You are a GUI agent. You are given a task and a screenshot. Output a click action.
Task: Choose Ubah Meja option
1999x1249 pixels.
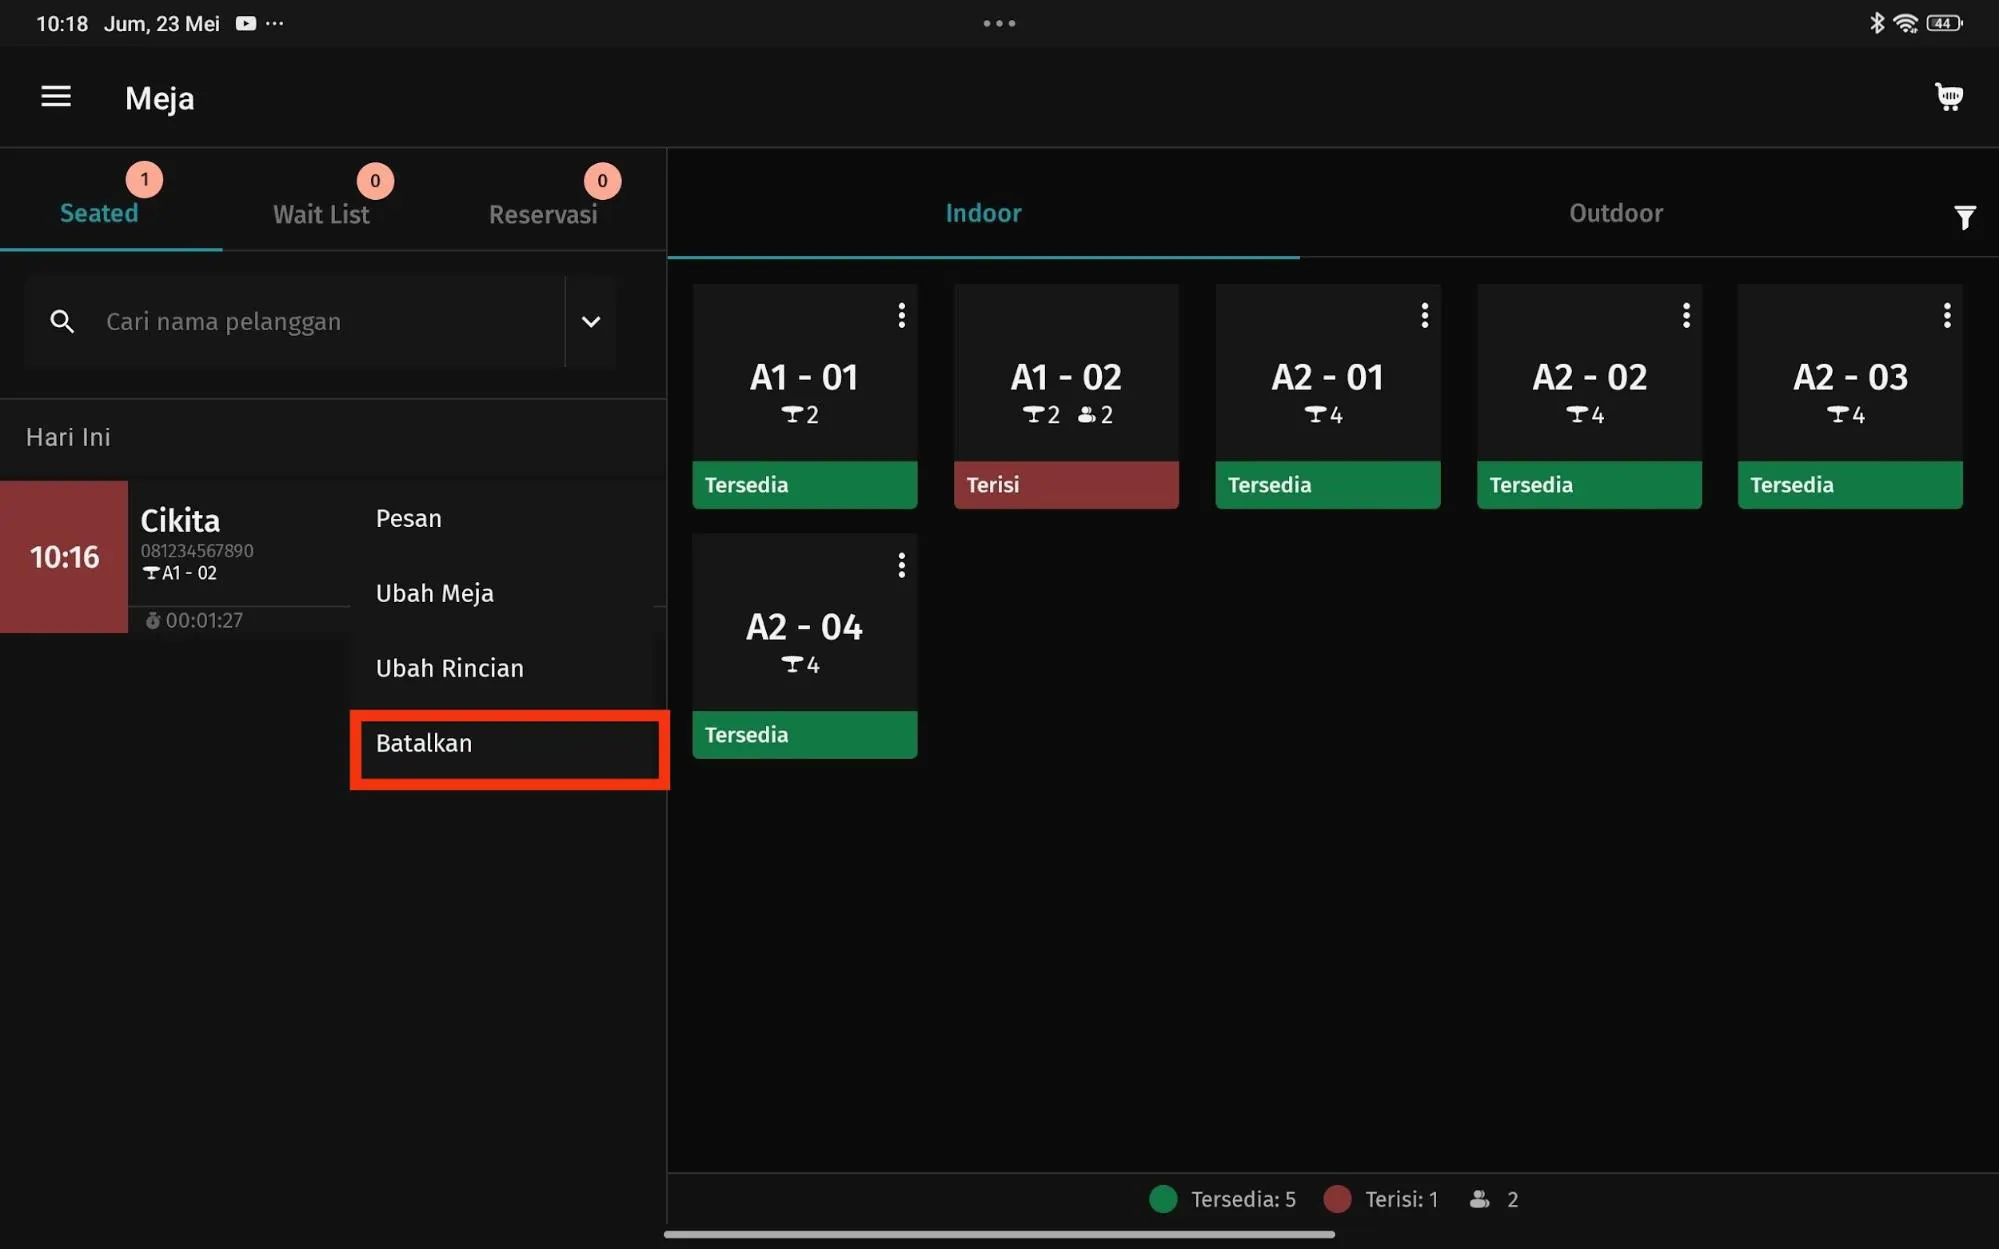pos(435,592)
